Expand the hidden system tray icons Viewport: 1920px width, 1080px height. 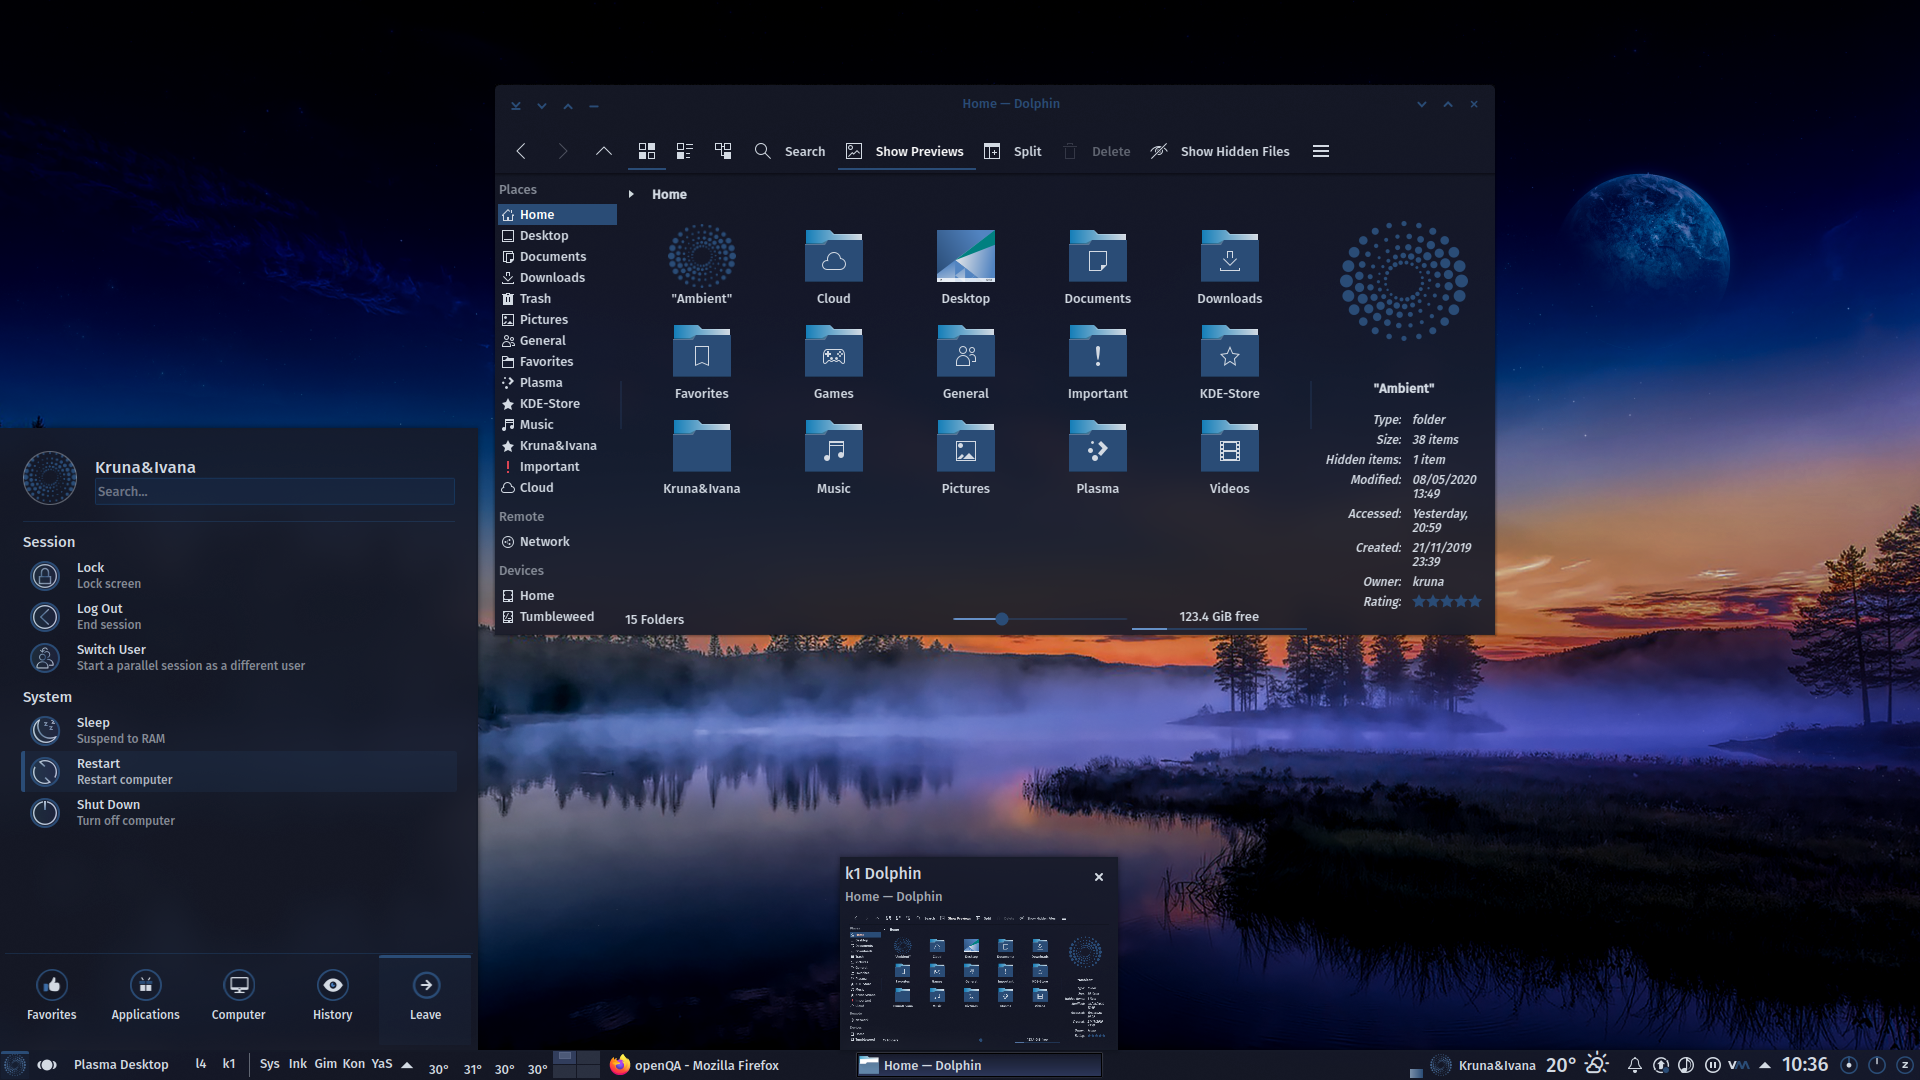[1766, 1064]
